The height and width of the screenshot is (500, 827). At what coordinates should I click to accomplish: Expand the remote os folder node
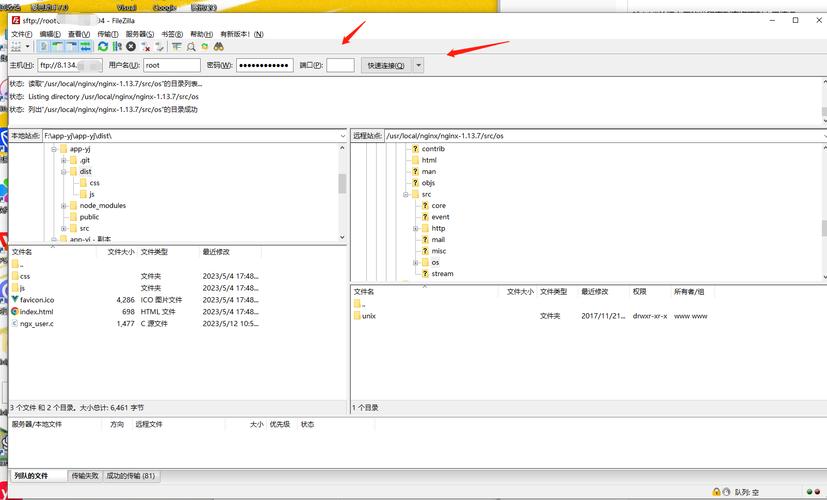(x=416, y=263)
